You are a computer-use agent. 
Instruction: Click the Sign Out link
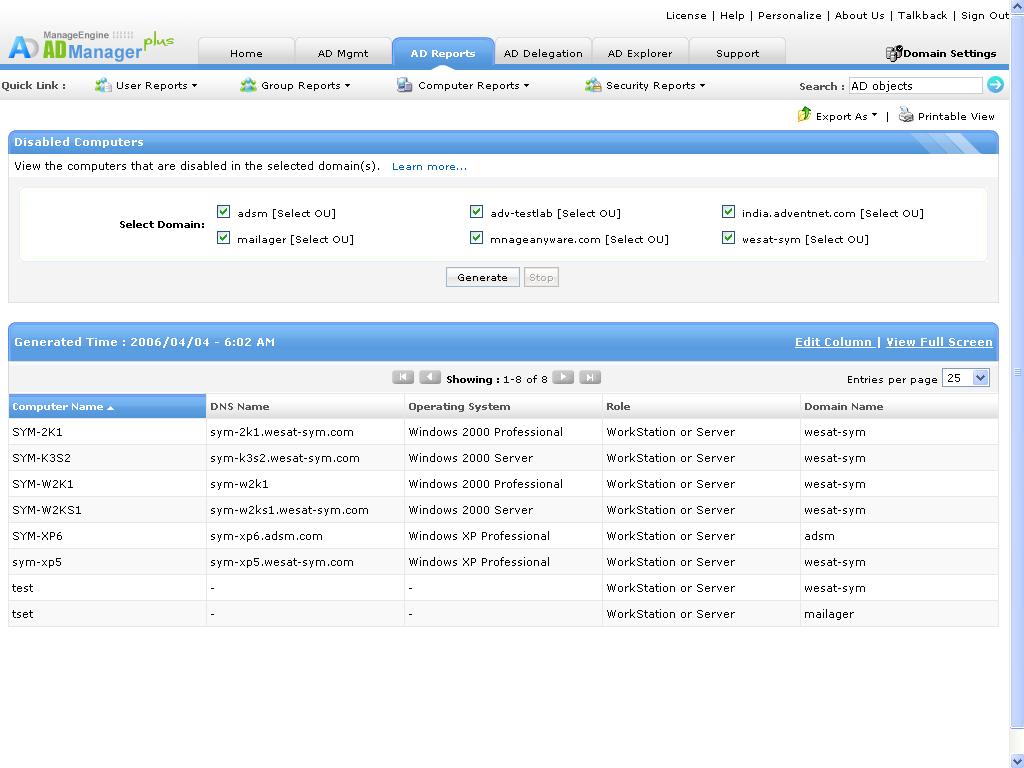(985, 16)
